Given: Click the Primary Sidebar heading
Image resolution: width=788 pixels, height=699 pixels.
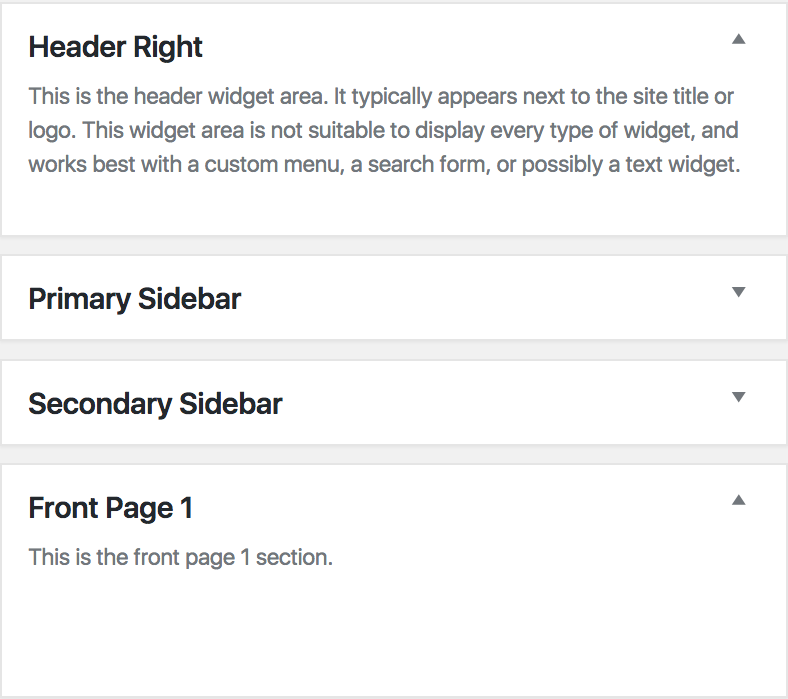Looking at the screenshot, I should pyautogui.click(x=134, y=299).
